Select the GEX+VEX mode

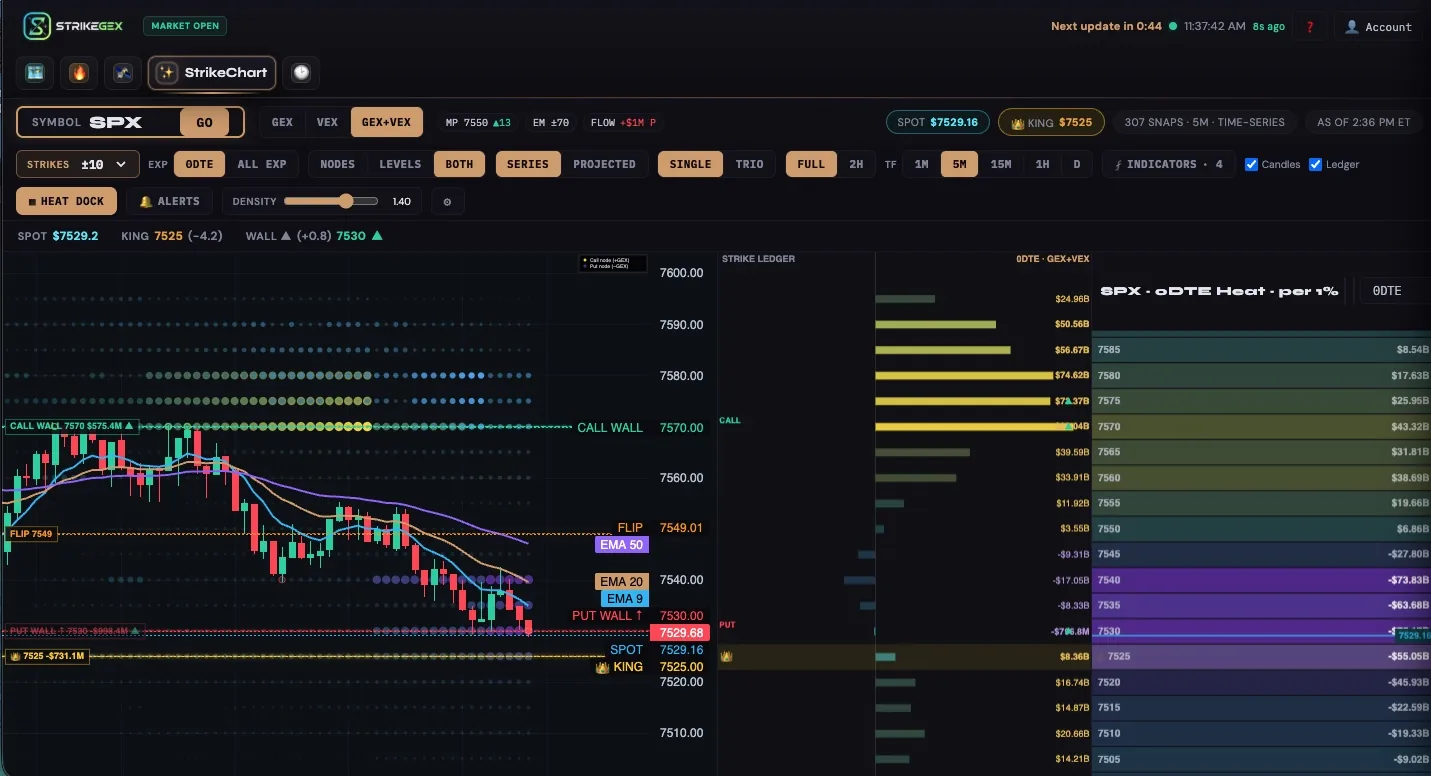386,122
